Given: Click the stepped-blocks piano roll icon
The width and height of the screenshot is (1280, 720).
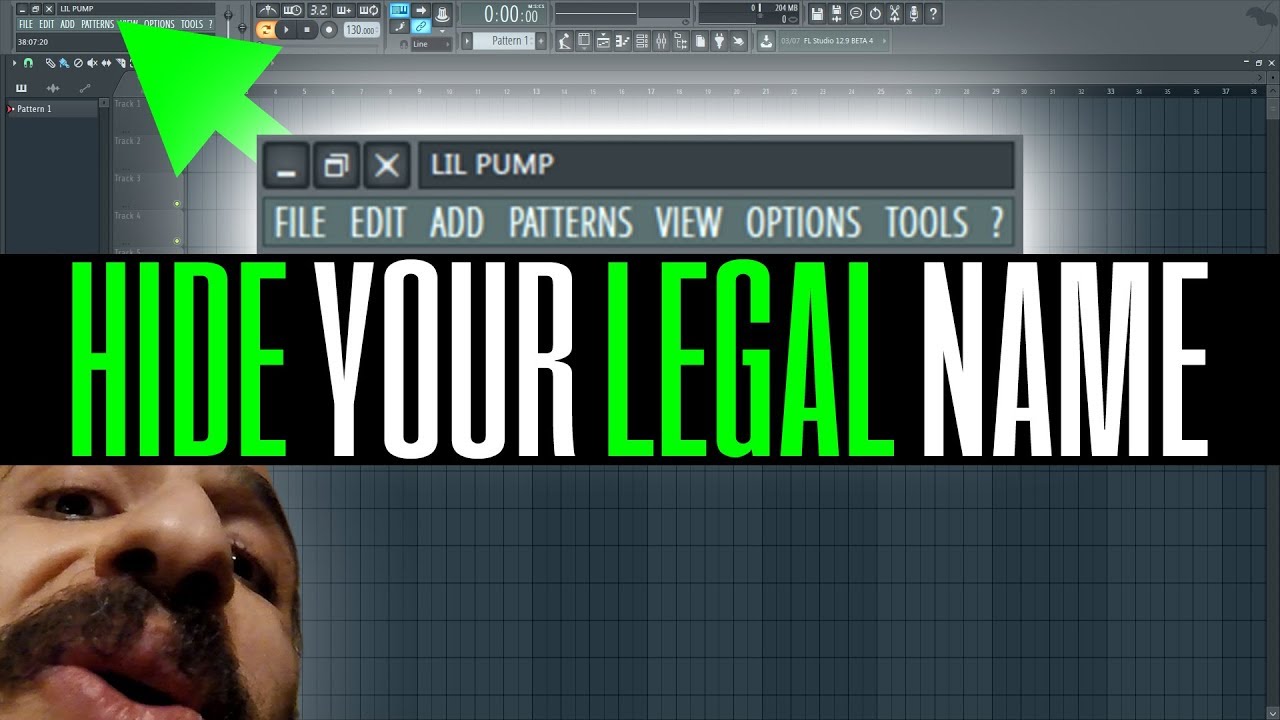Looking at the screenshot, I should [622, 41].
